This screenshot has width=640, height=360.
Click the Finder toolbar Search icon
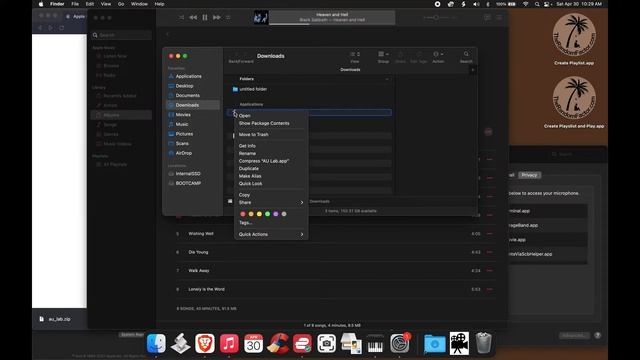point(466,54)
